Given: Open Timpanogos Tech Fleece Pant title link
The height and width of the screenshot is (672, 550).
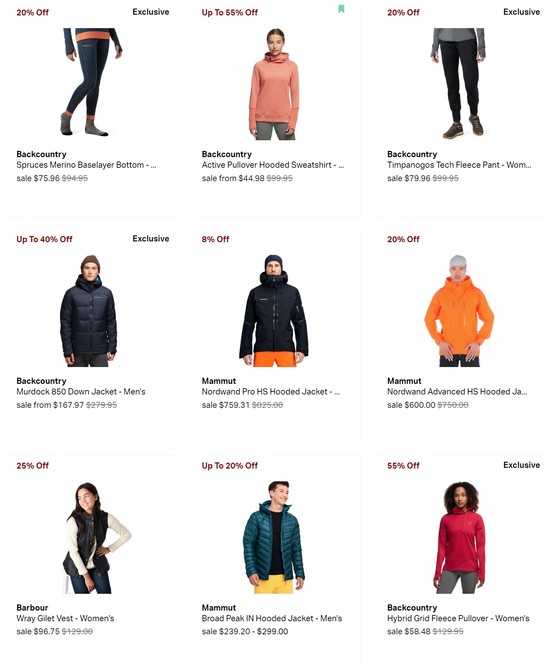Looking at the screenshot, I should (x=459, y=165).
